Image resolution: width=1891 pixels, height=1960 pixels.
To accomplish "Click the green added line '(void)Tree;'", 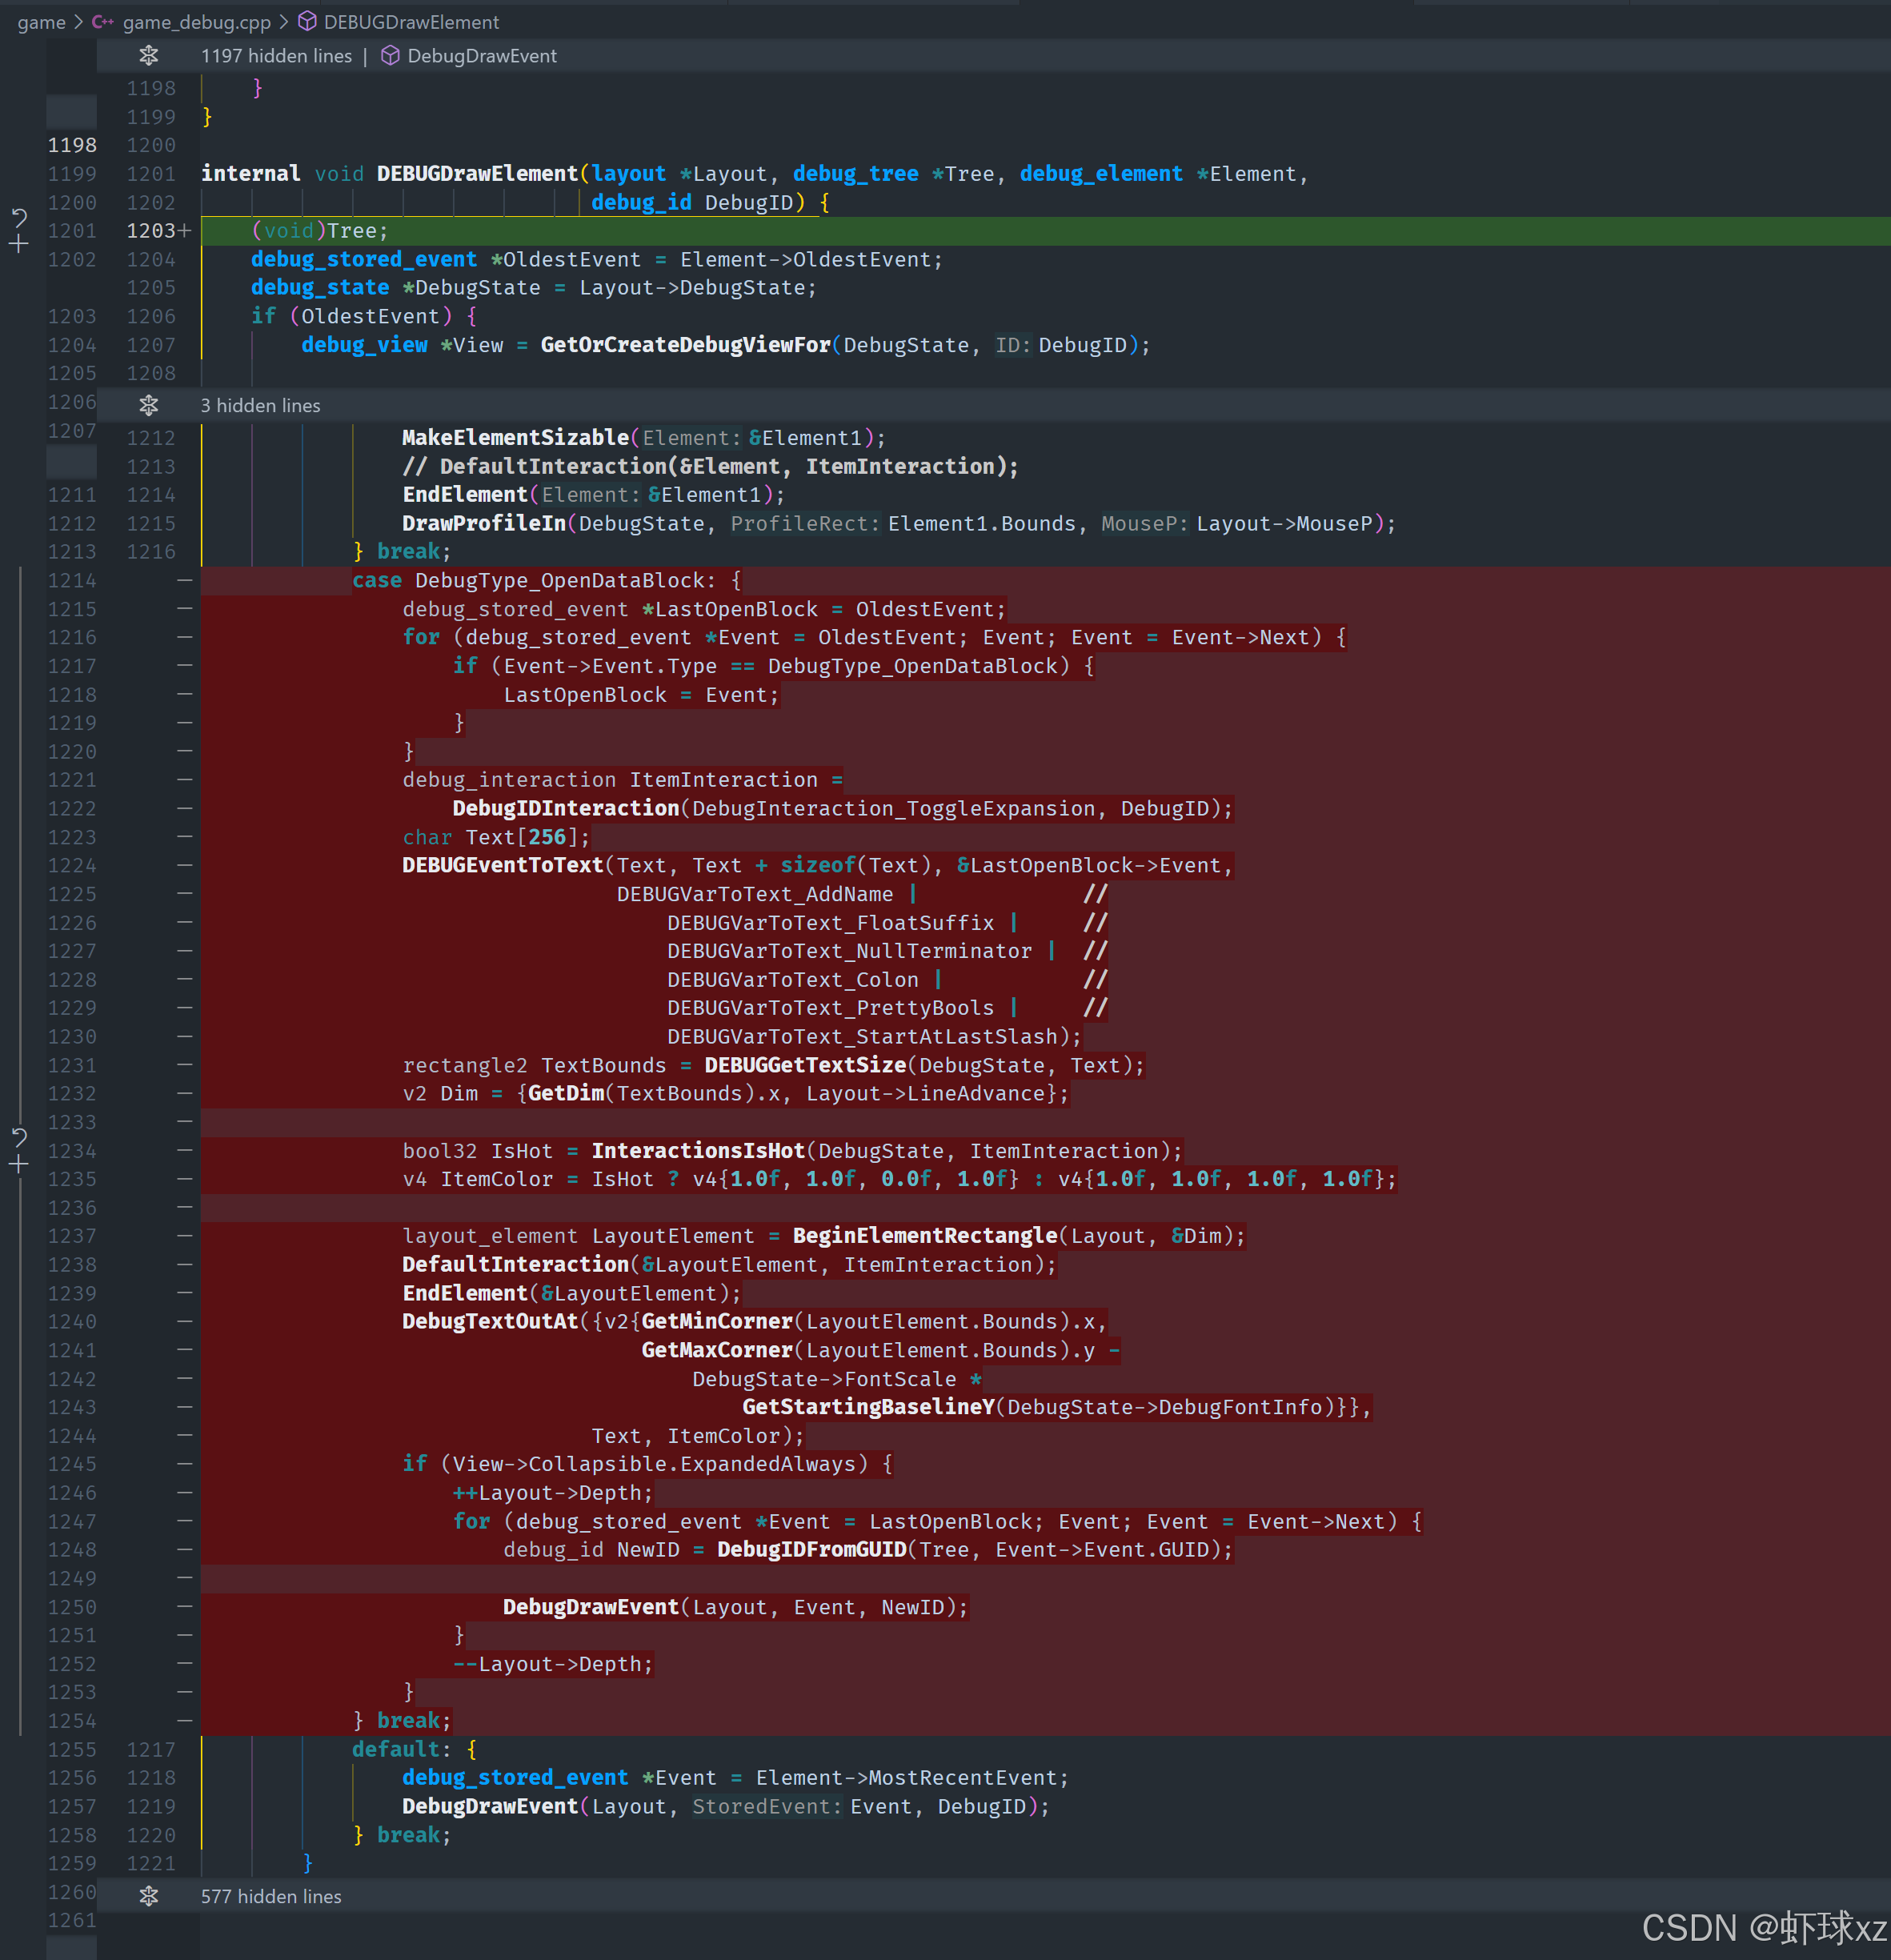I will point(320,231).
